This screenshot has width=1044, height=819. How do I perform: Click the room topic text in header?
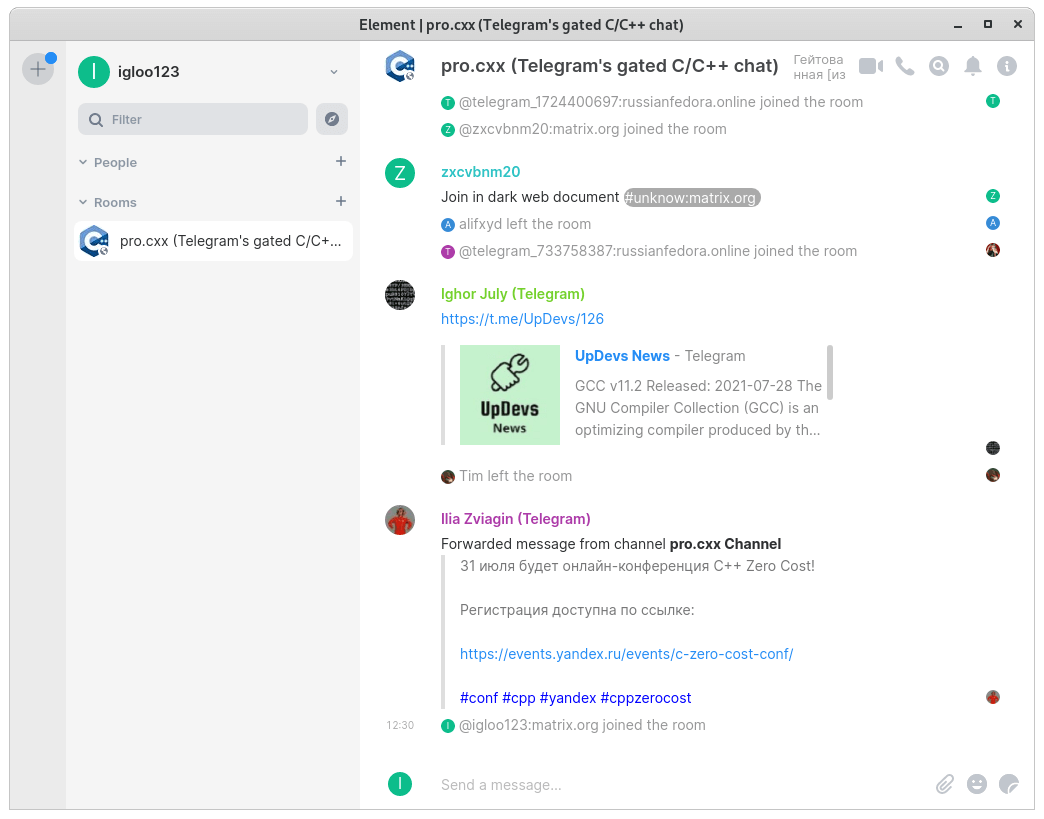[819, 67]
